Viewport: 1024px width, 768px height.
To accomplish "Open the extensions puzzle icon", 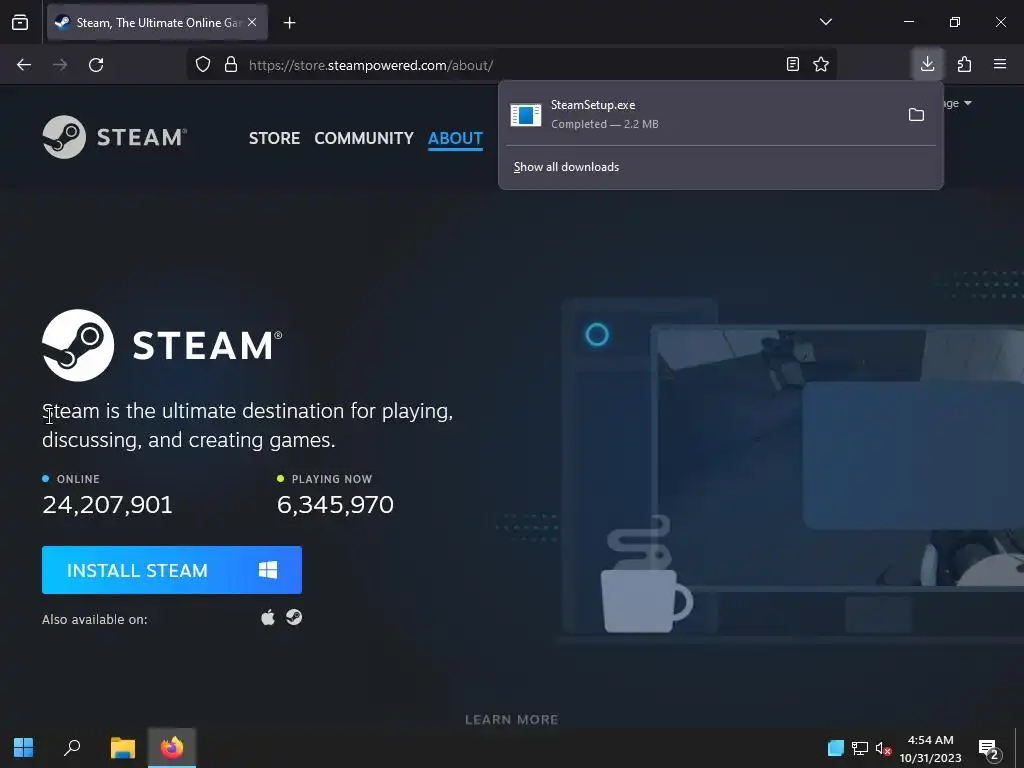I will click(964, 64).
